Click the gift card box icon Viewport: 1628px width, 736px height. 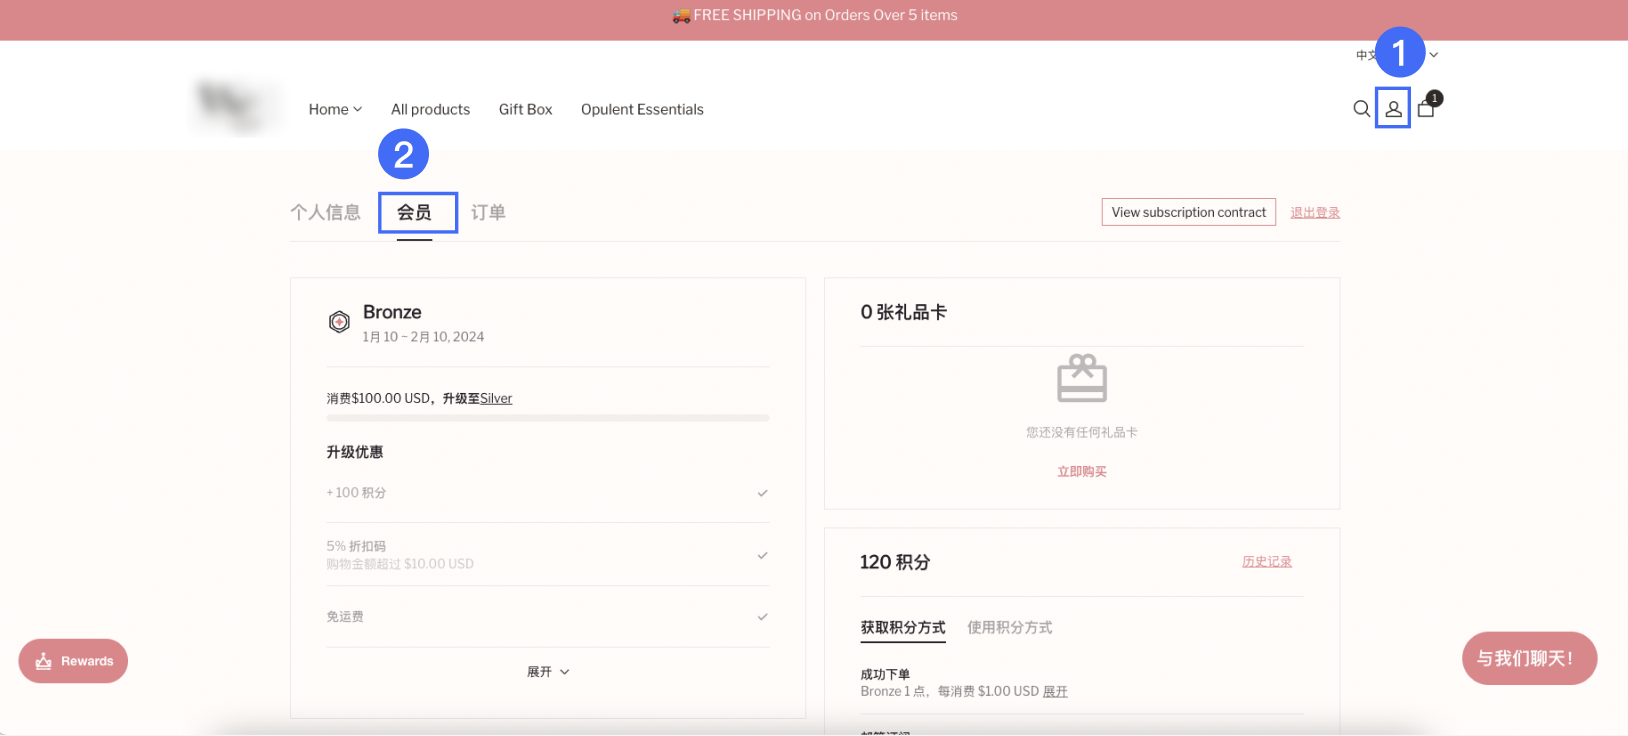click(1082, 378)
